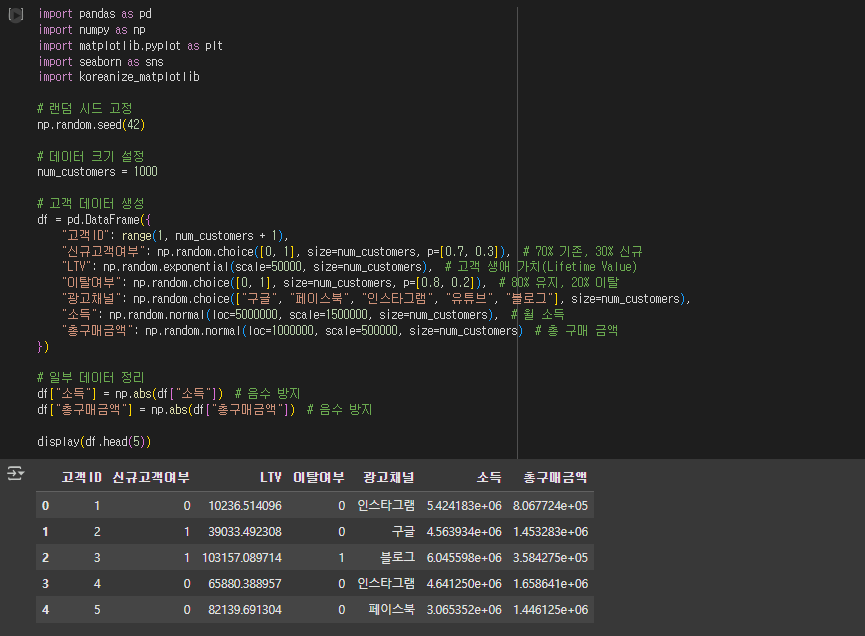The height and width of the screenshot is (636, 865).
Task: Select the 소득 column header
Action: 489,477
